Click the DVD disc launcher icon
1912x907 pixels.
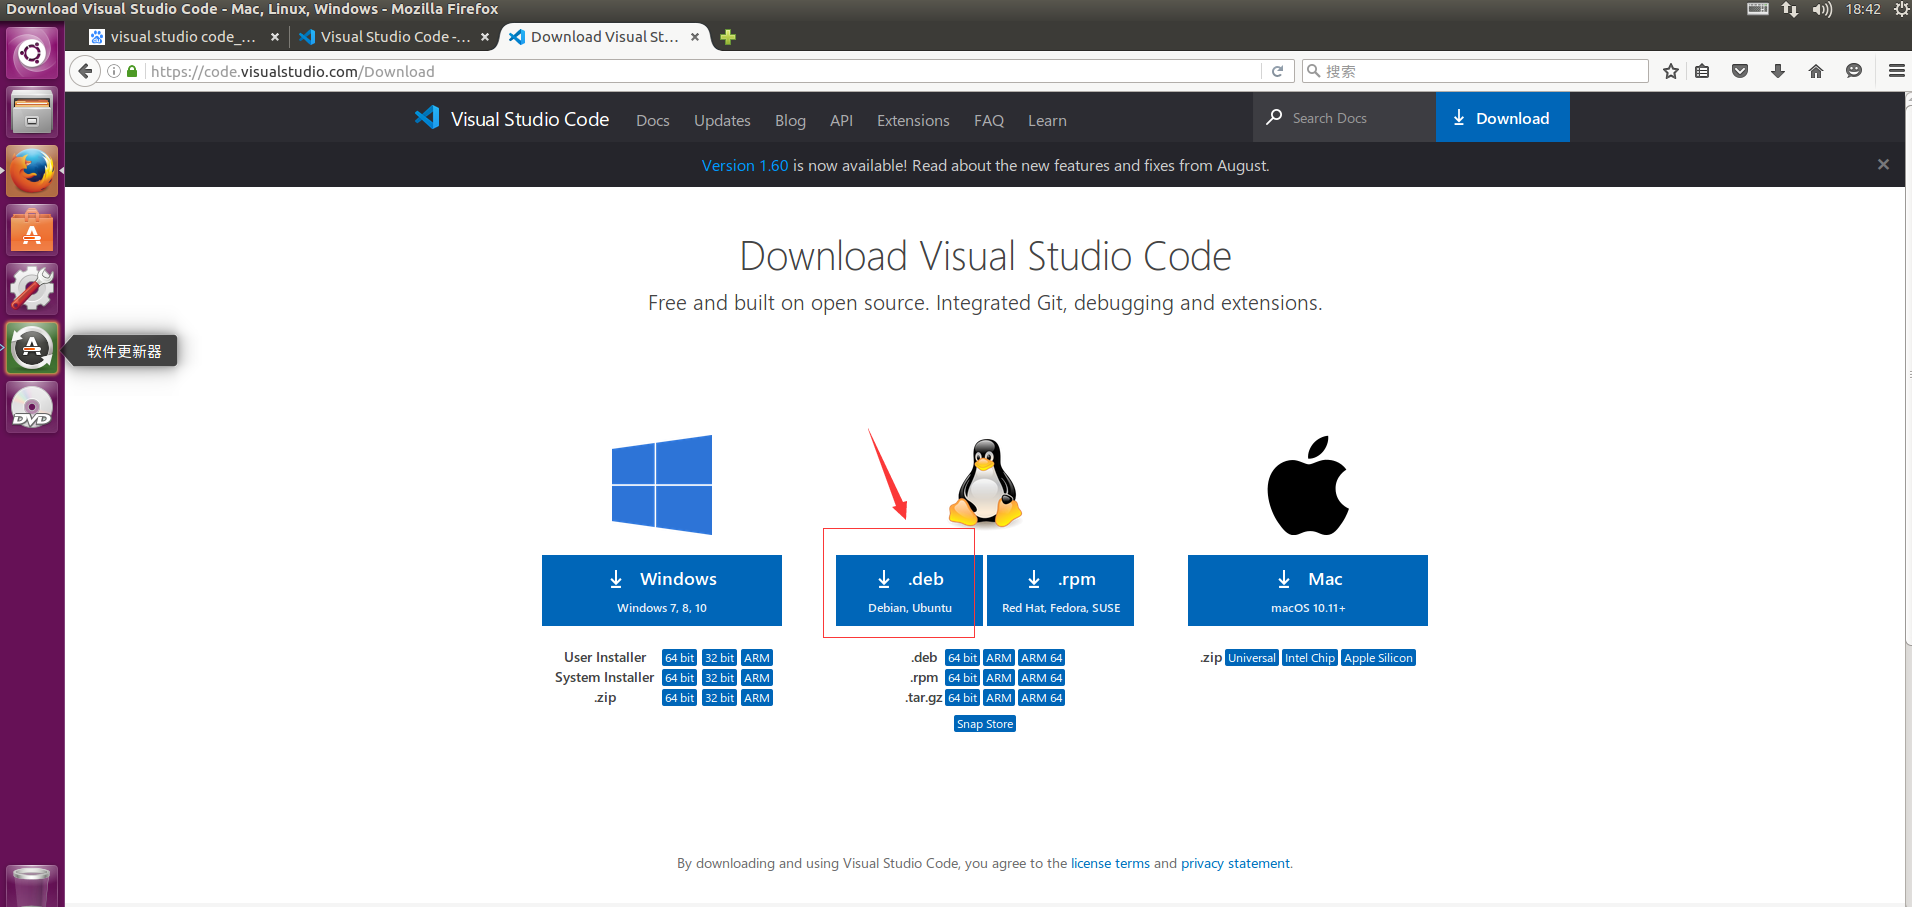pyautogui.click(x=32, y=408)
